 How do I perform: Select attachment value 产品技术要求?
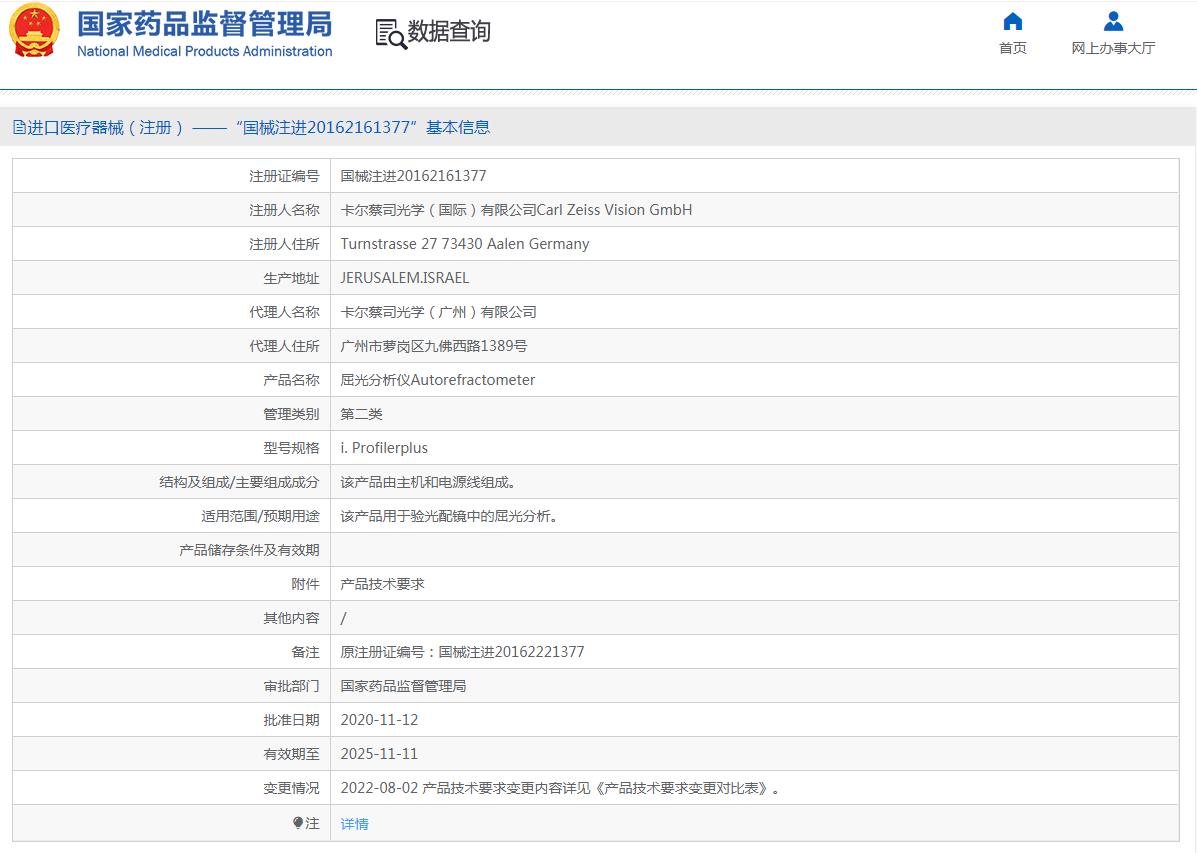pos(382,584)
